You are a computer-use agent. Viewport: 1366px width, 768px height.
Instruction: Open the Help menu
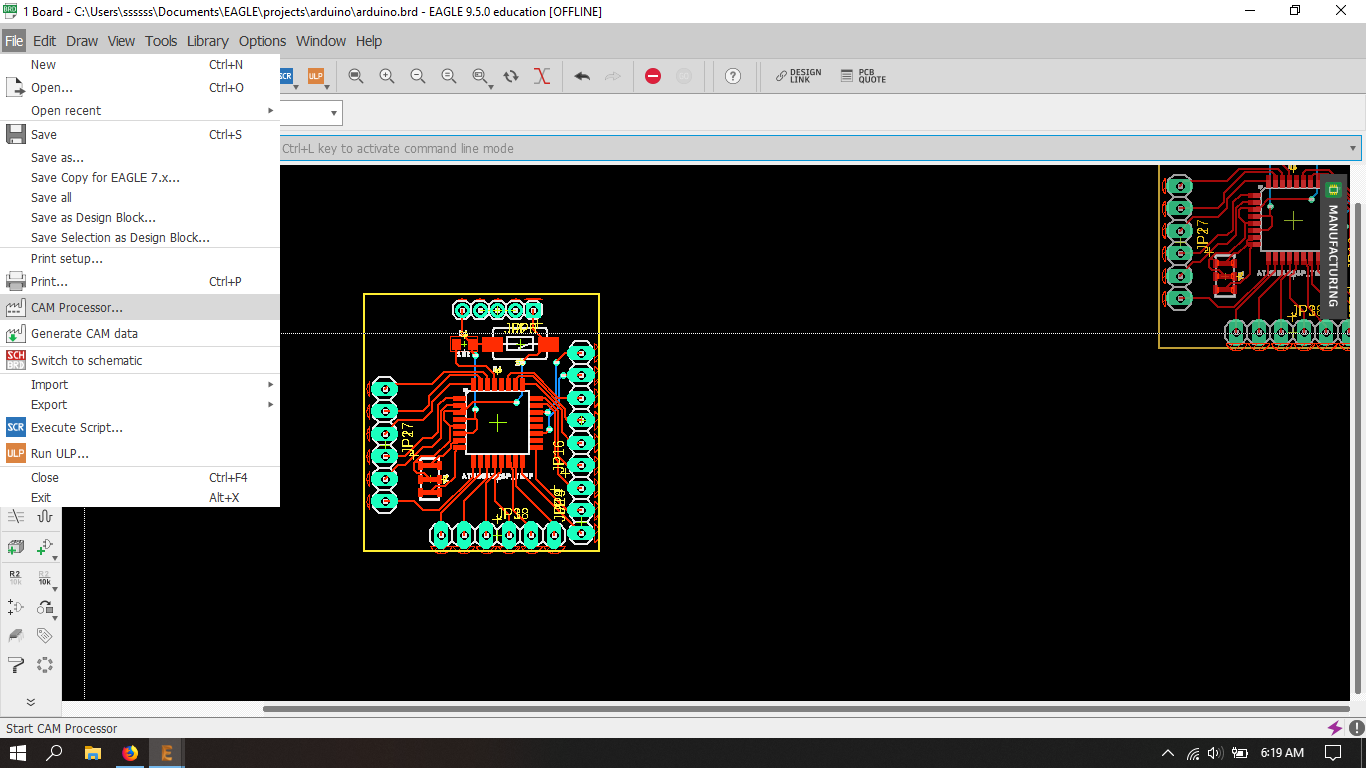tap(369, 41)
